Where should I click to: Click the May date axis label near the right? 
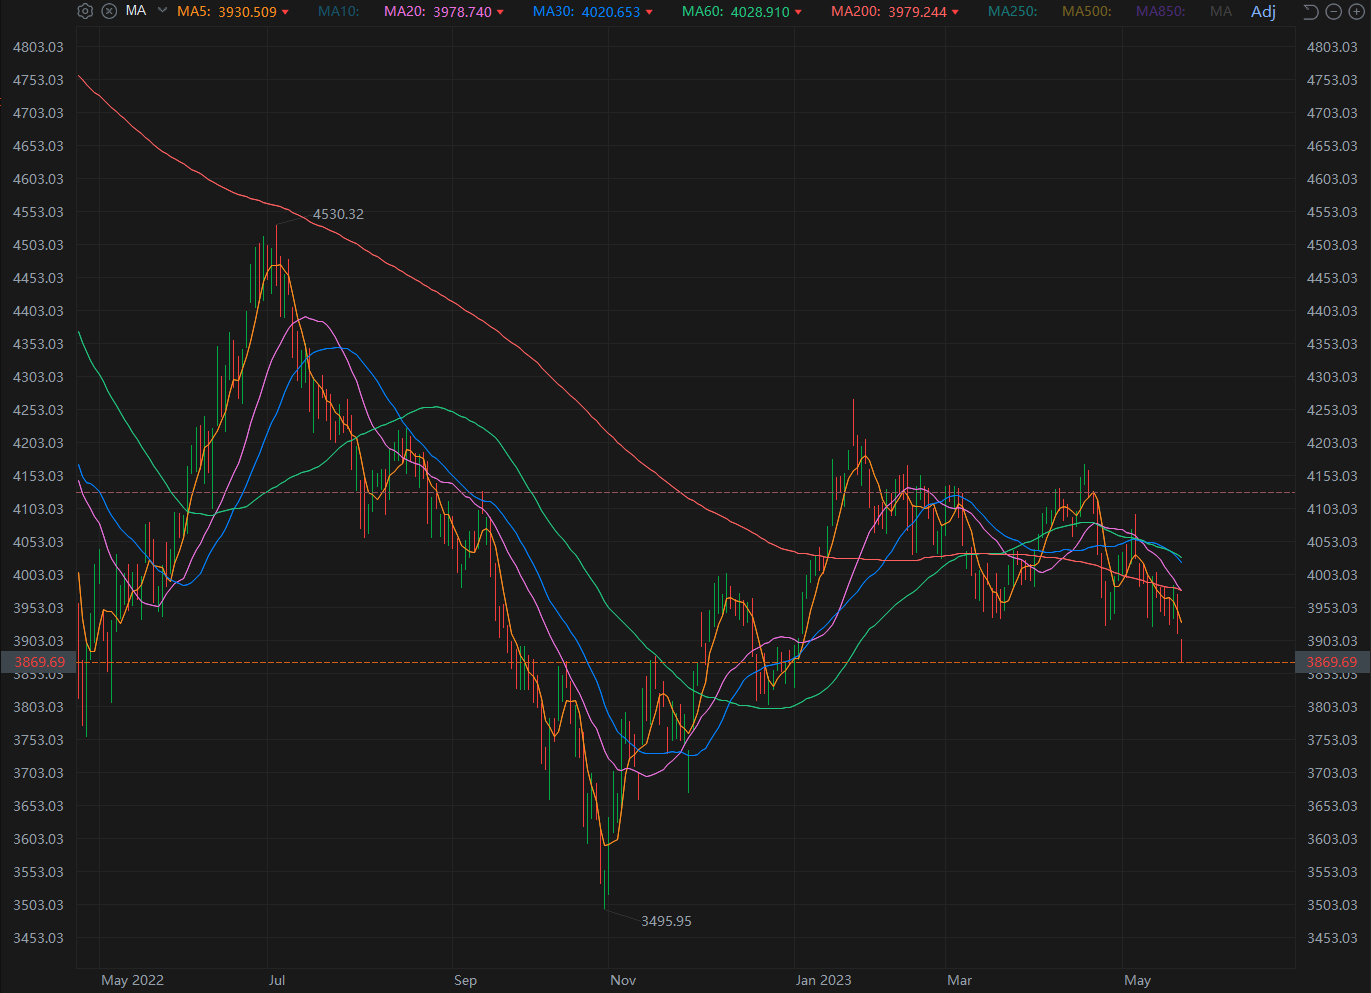1137,980
